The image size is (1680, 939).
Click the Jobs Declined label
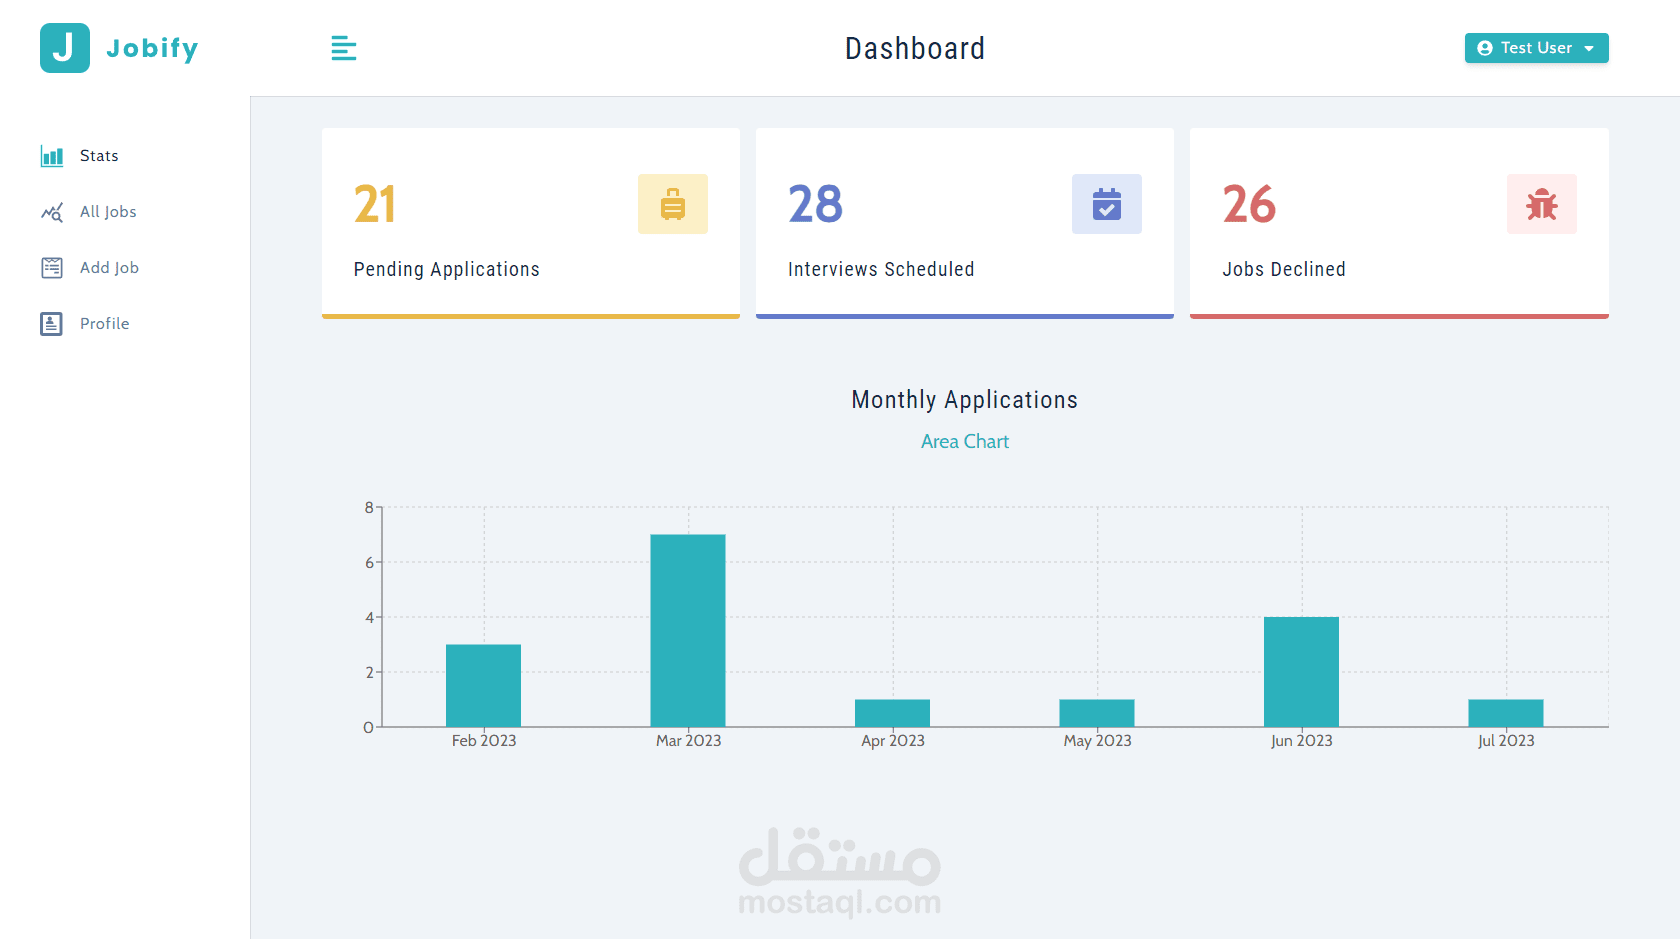point(1284,269)
